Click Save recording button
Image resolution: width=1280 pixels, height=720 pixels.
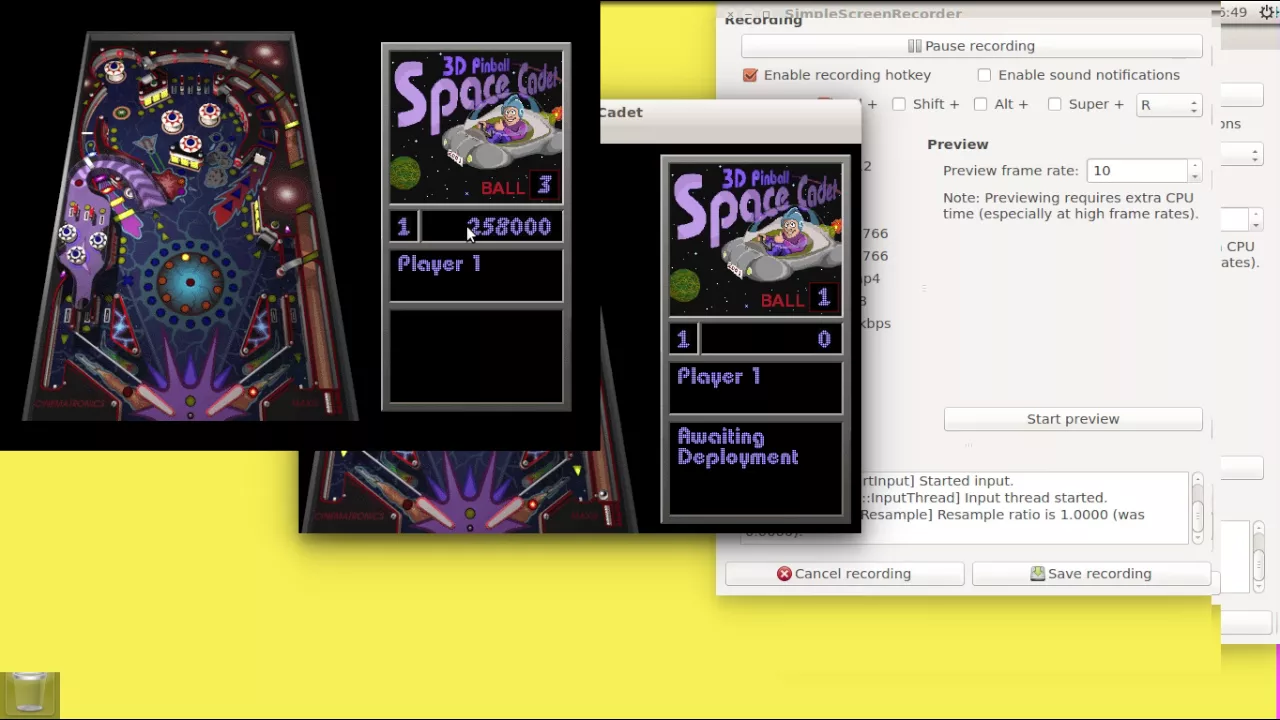coord(1091,574)
